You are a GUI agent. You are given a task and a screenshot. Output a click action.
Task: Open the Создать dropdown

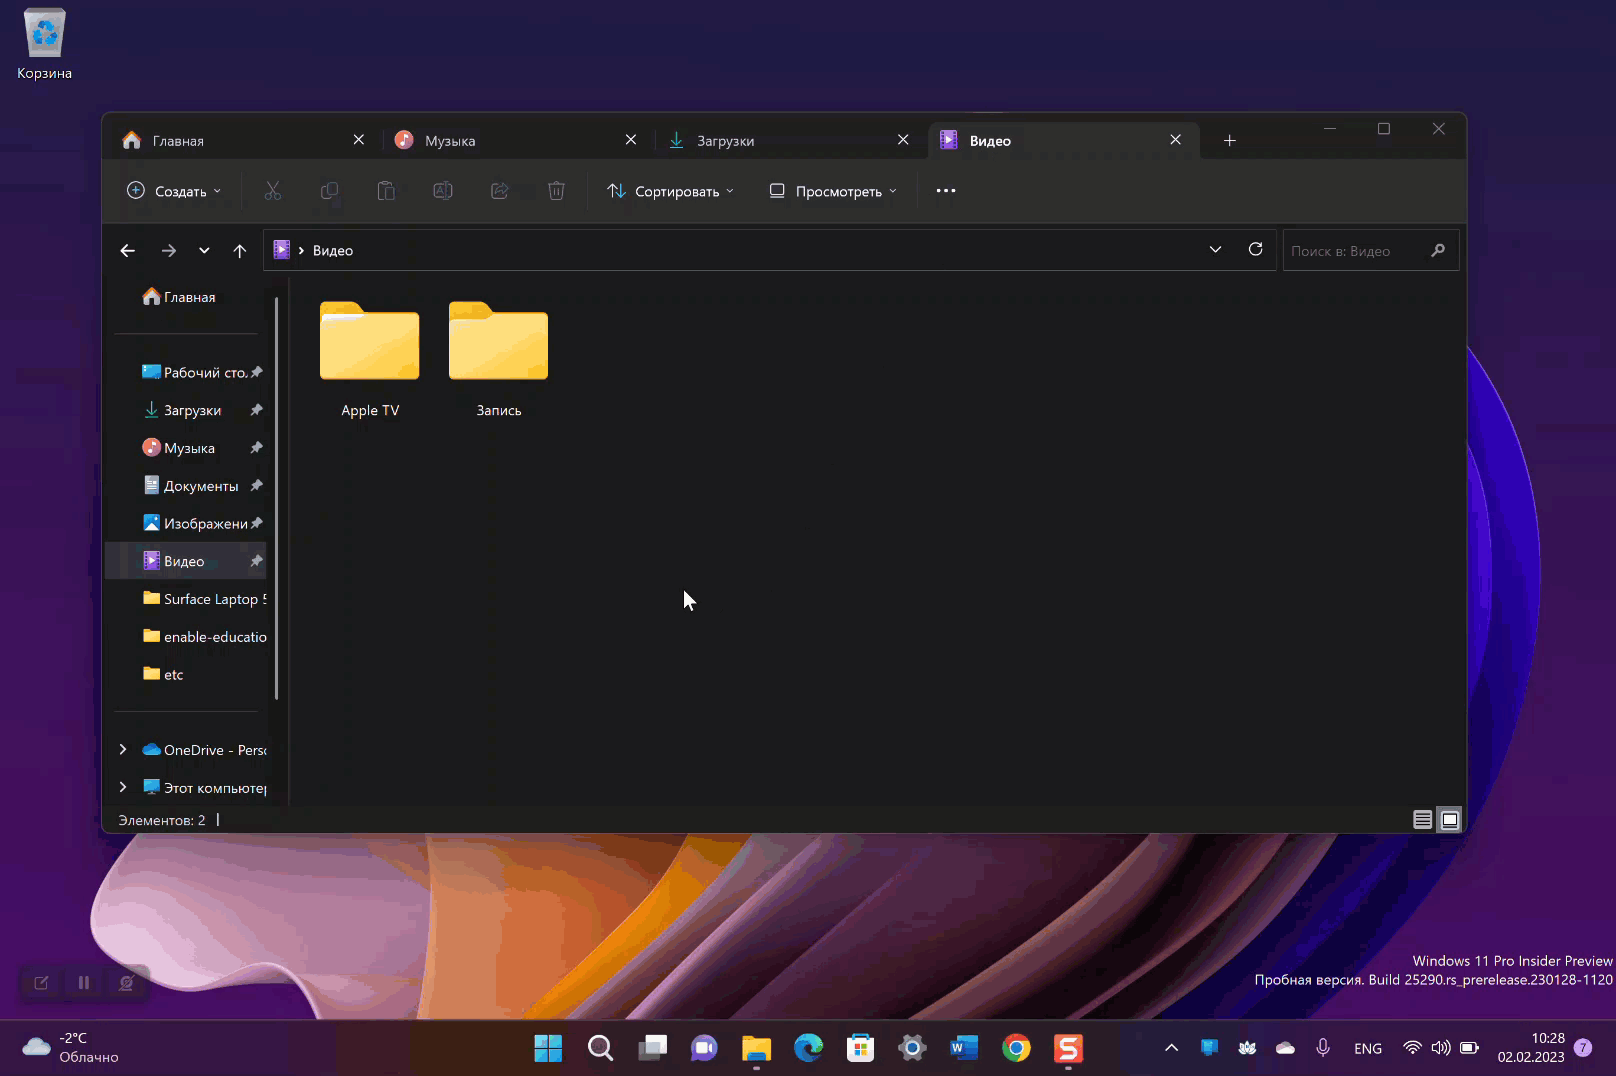coord(174,191)
